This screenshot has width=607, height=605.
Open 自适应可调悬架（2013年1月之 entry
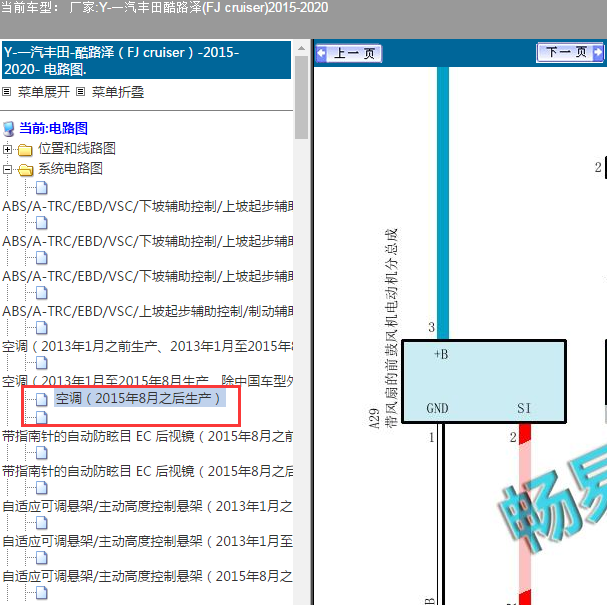(147, 506)
